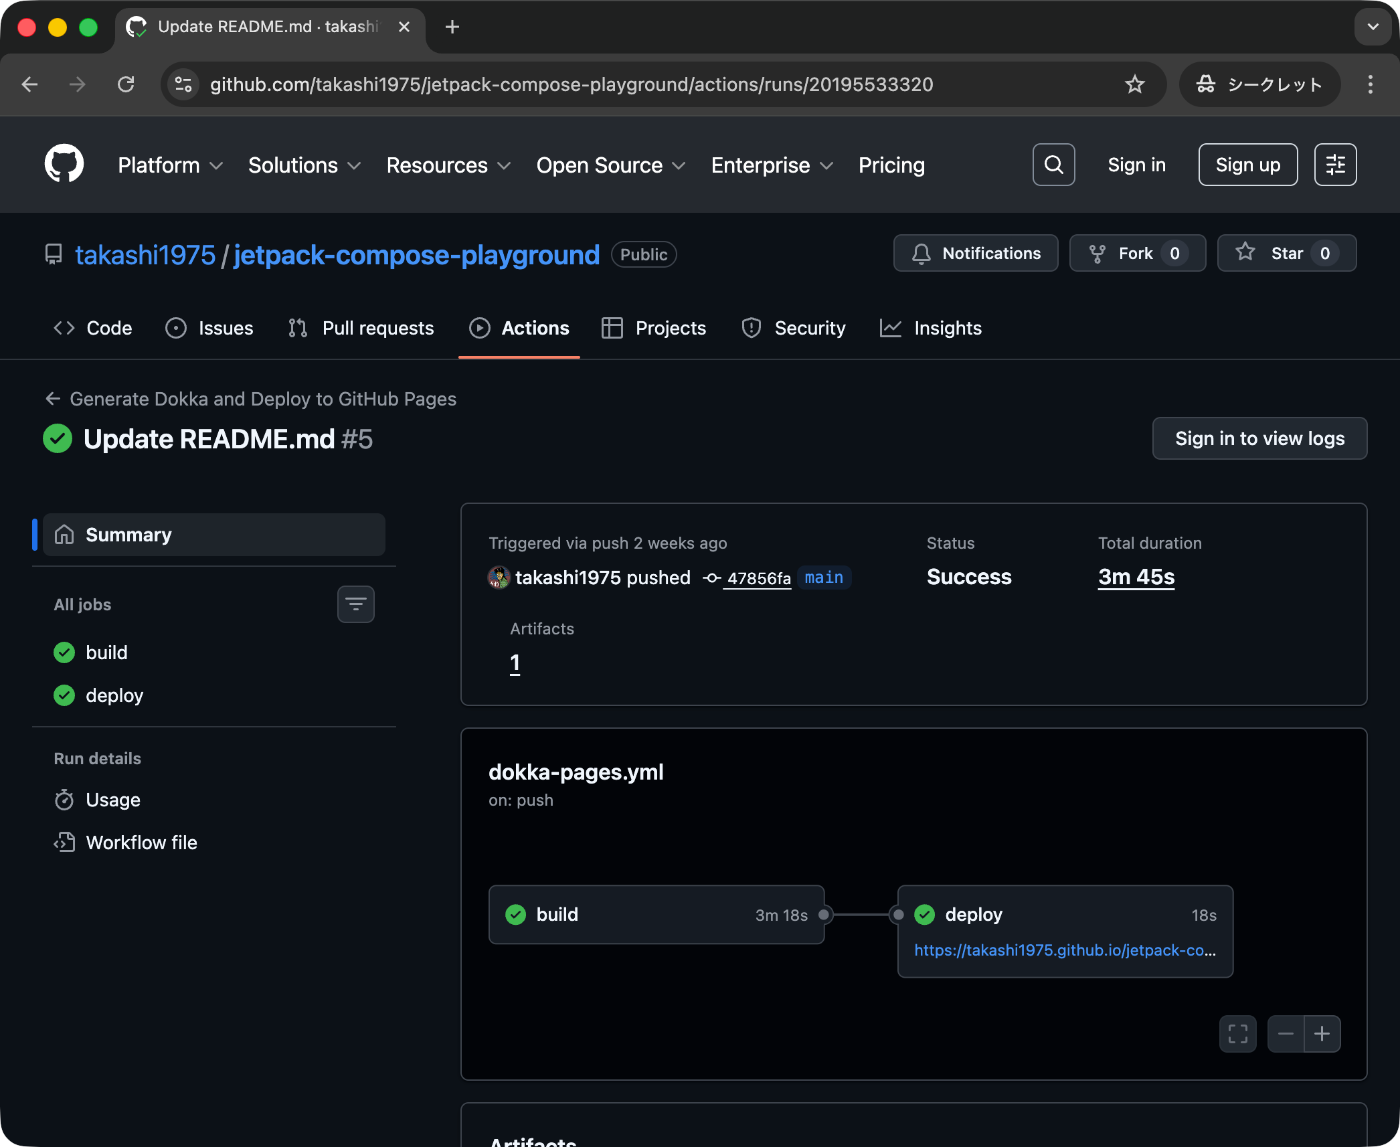1400x1147 pixels.
Task: Fork the repository
Action: pyautogui.click(x=1138, y=253)
